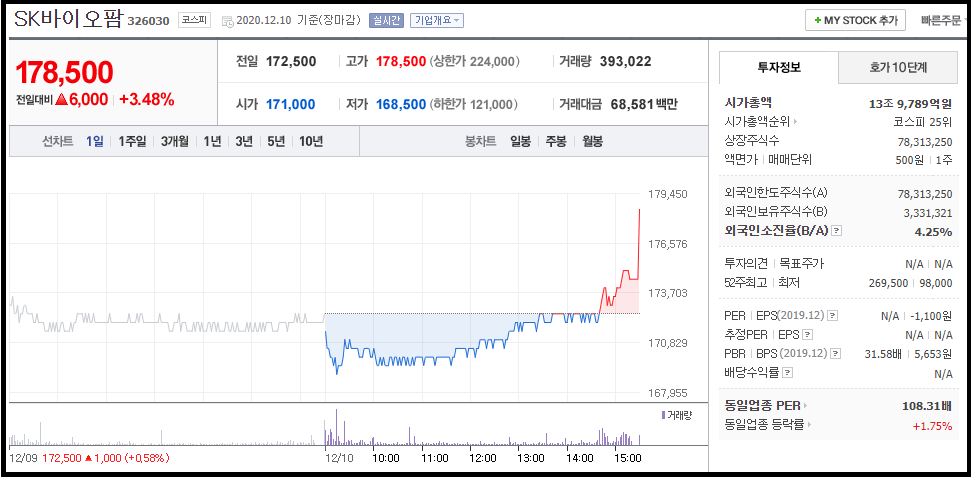Image resolution: width=971 pixels, height=477 pixels.
Task: Click the arrow next to 동일업종 PER
Action: click(x=806, y=406)
